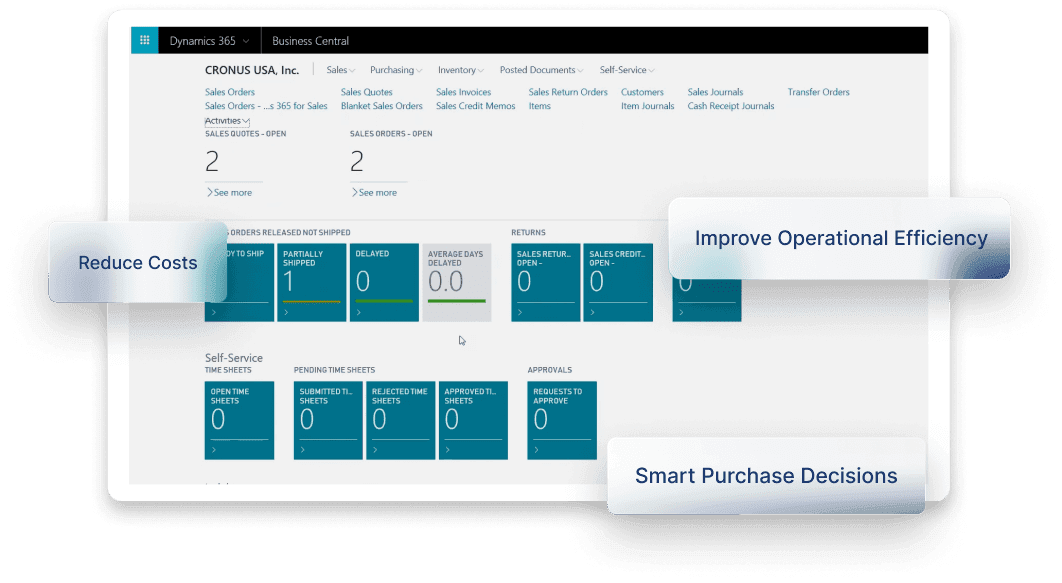Open the Sales Invoices link
The width and height of the screenshot is (1062, 583).
463,92
